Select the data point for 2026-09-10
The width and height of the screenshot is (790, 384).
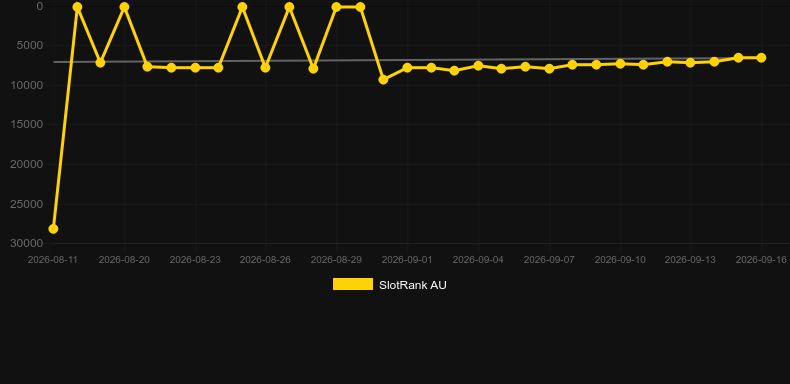pyautogui.click(x=620, y=64)
